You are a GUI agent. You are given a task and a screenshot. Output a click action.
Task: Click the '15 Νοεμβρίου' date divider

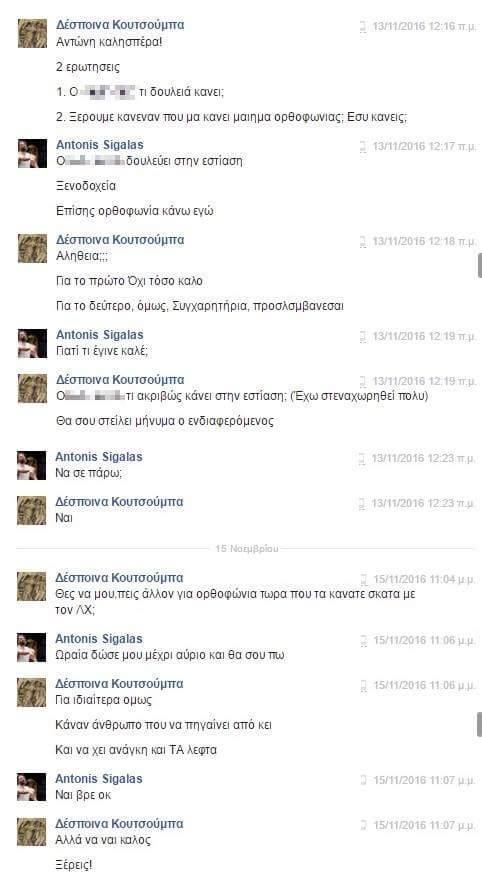[x=246, y=549]
